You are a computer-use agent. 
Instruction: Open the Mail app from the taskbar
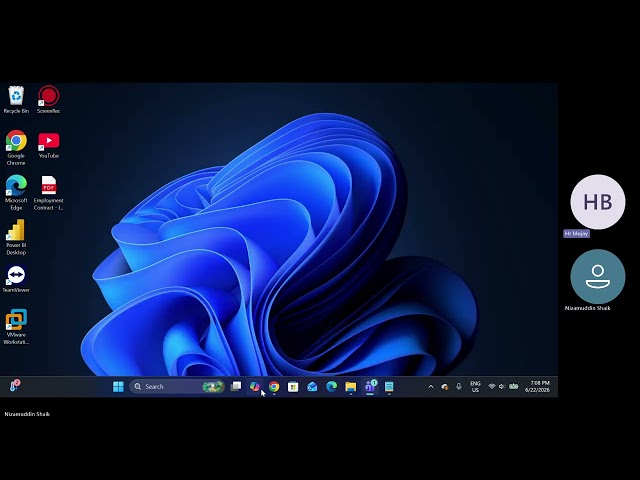tap(312, 387)
